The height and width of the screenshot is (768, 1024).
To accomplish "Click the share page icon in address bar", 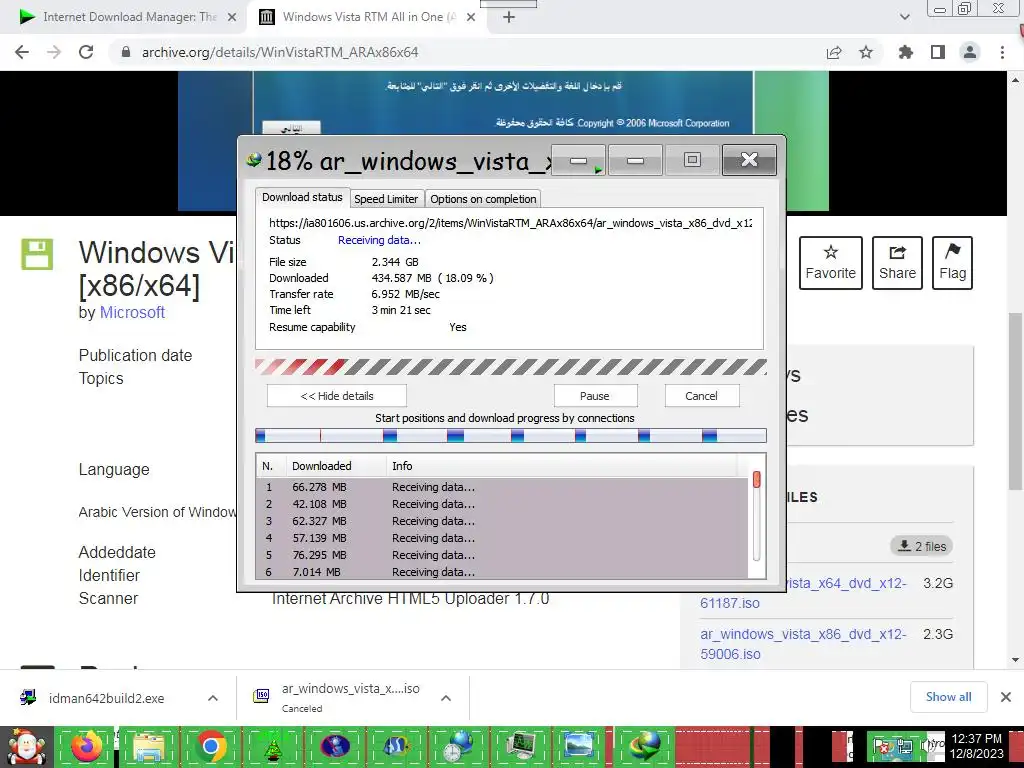I will click(834, 52).
